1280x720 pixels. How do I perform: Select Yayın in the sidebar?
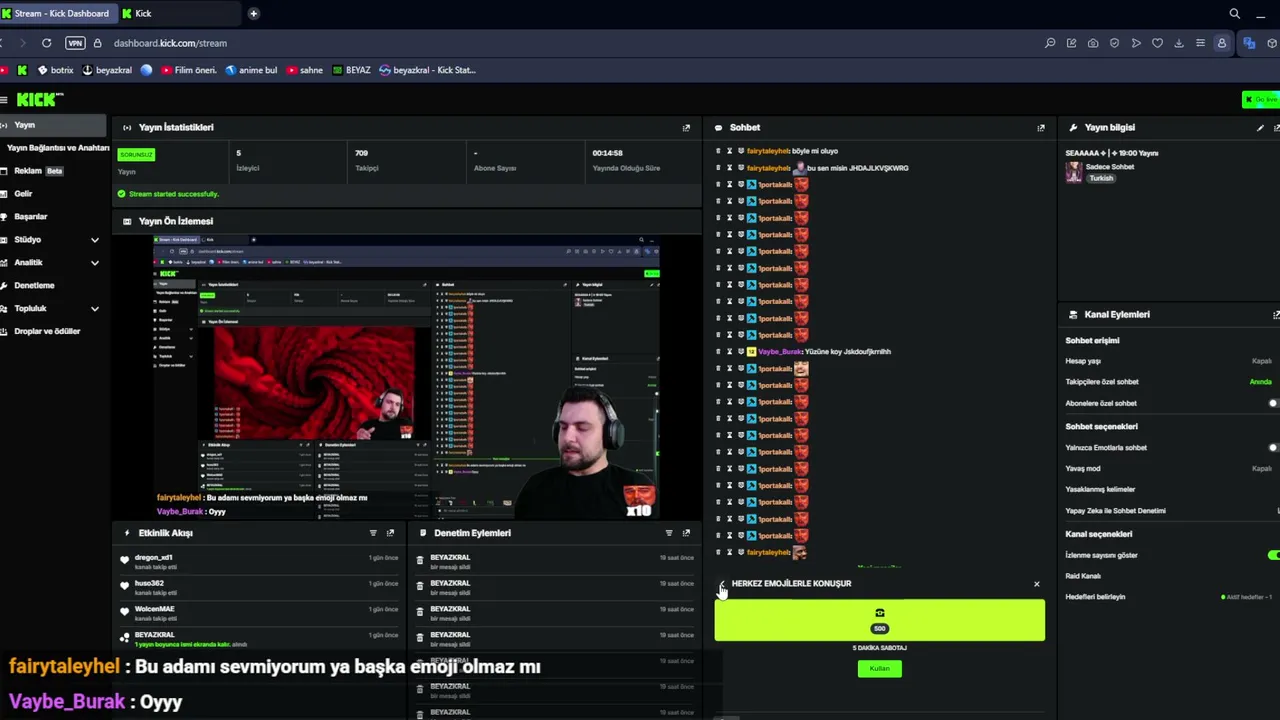53,125
